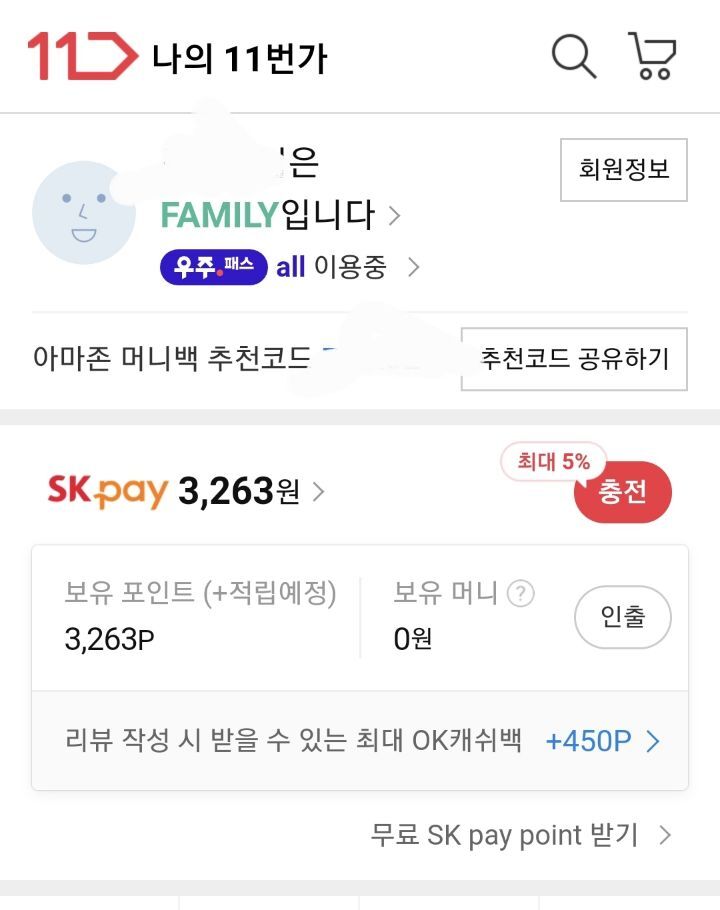This screenshot has width=720, height=910.
Task: Tap the smiley profile avatar
Action: point(83,212)
